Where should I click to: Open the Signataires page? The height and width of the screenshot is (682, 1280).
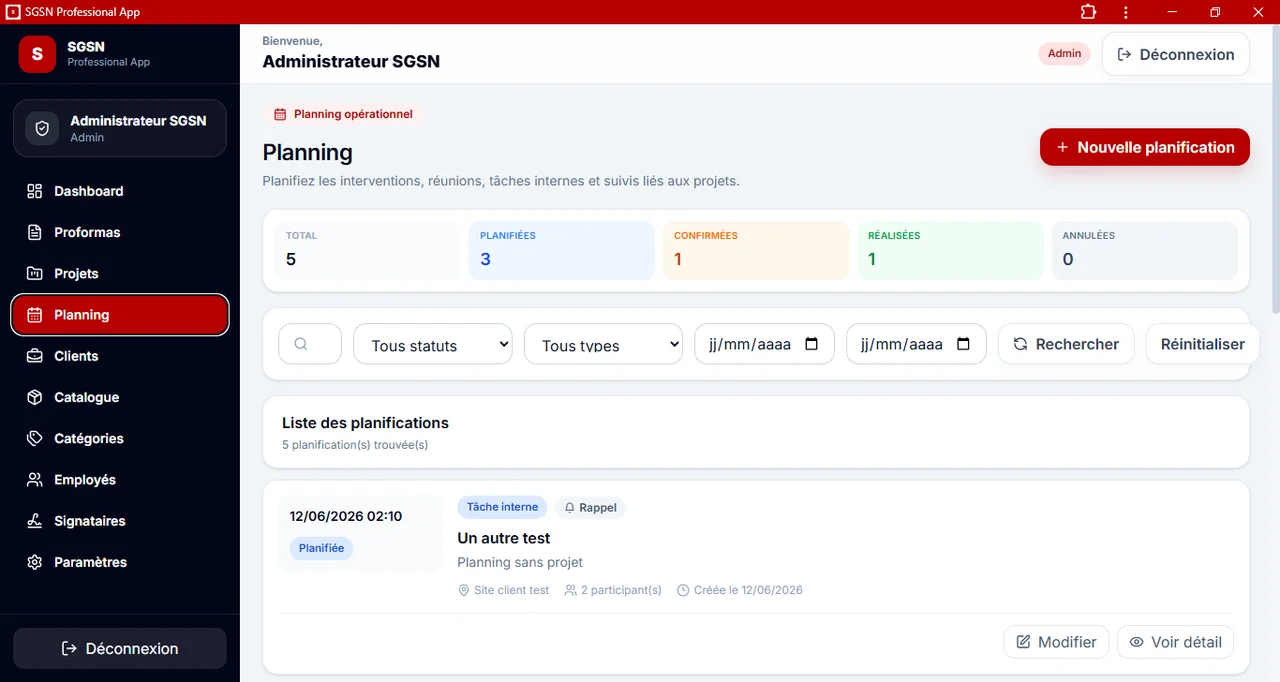120,521
